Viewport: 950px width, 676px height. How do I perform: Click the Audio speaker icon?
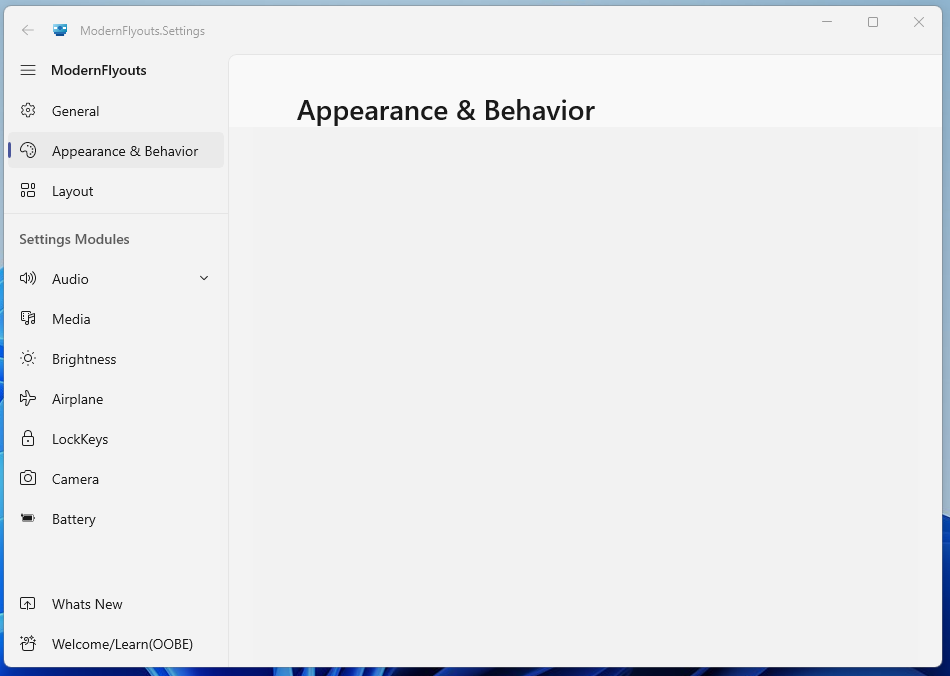pyautogui.click(x=28, y=279)
